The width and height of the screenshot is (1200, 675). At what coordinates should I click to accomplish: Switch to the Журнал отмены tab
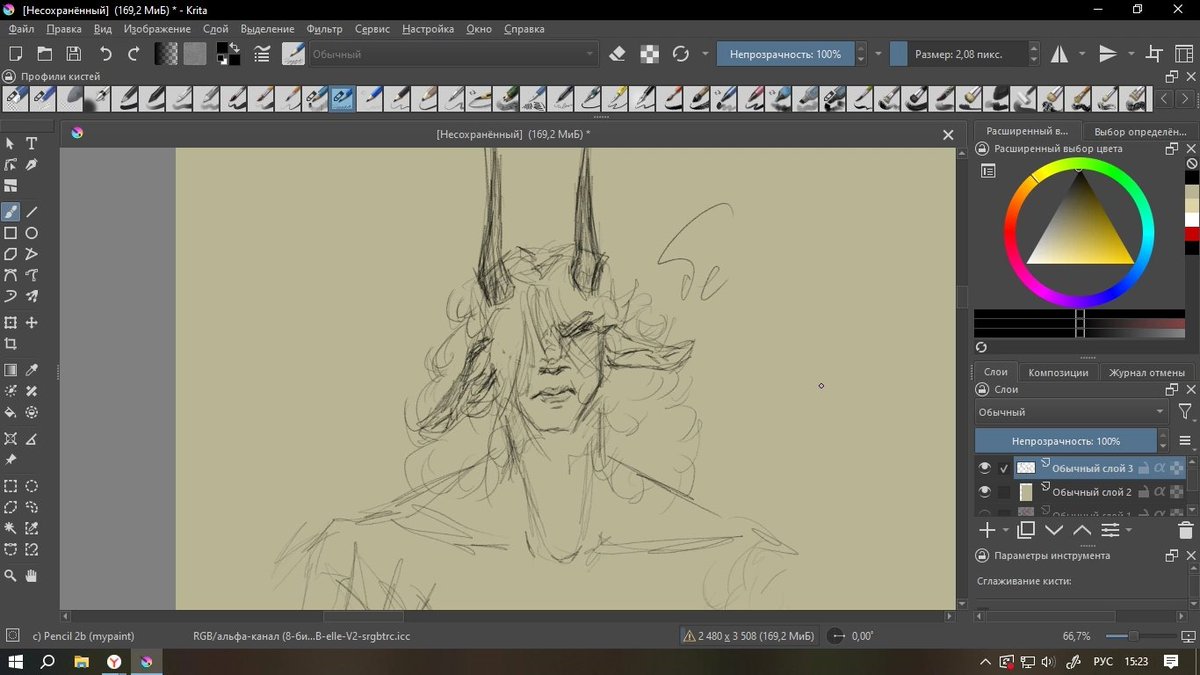coord(1146,372)
